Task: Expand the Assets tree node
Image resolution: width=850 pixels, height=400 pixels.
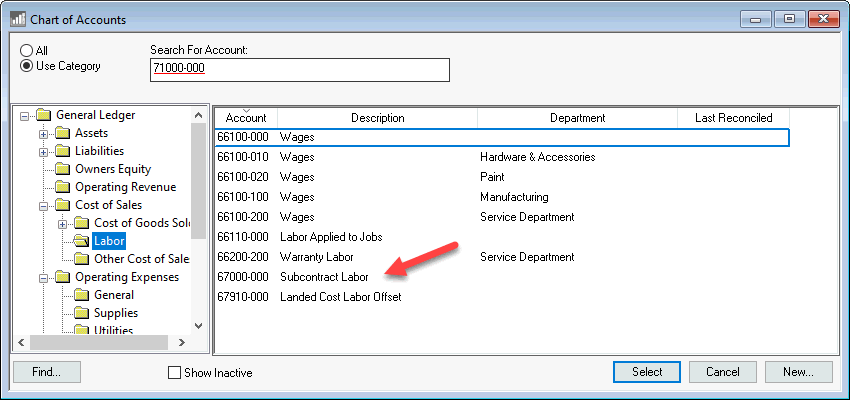Action: pyautogui.click(x=43, y=133)
